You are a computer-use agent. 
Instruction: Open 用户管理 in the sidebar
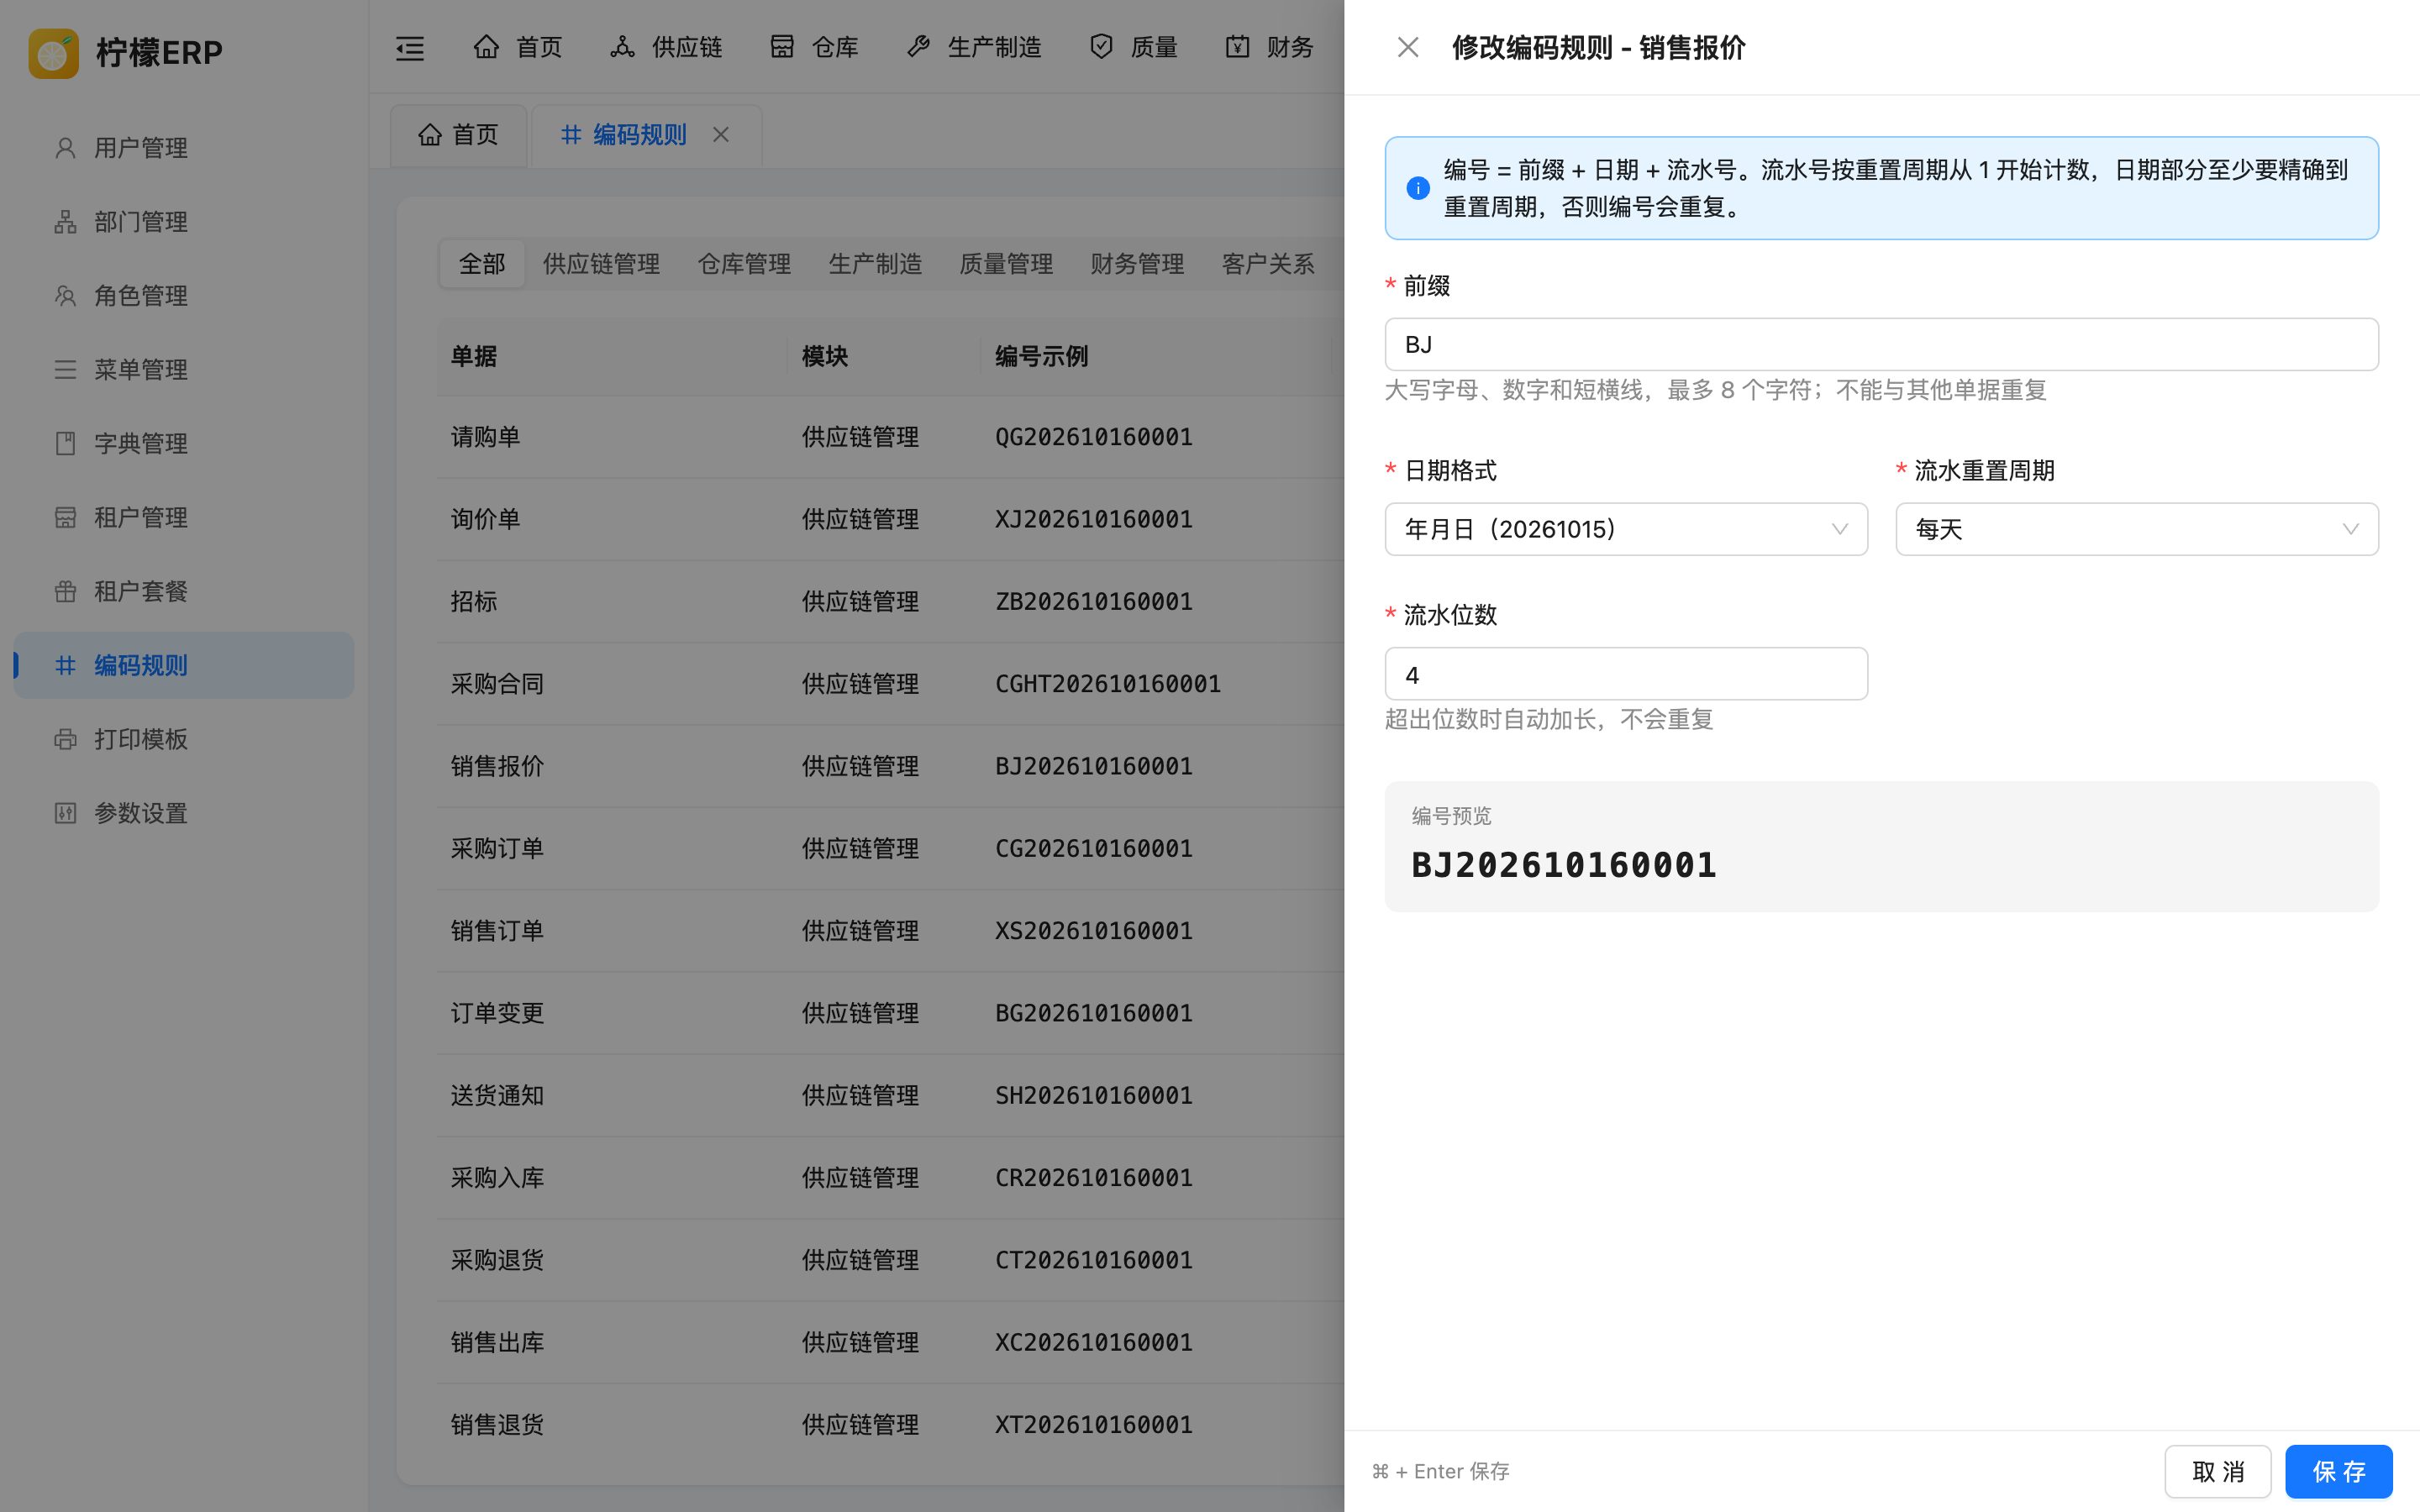[184, 148]
